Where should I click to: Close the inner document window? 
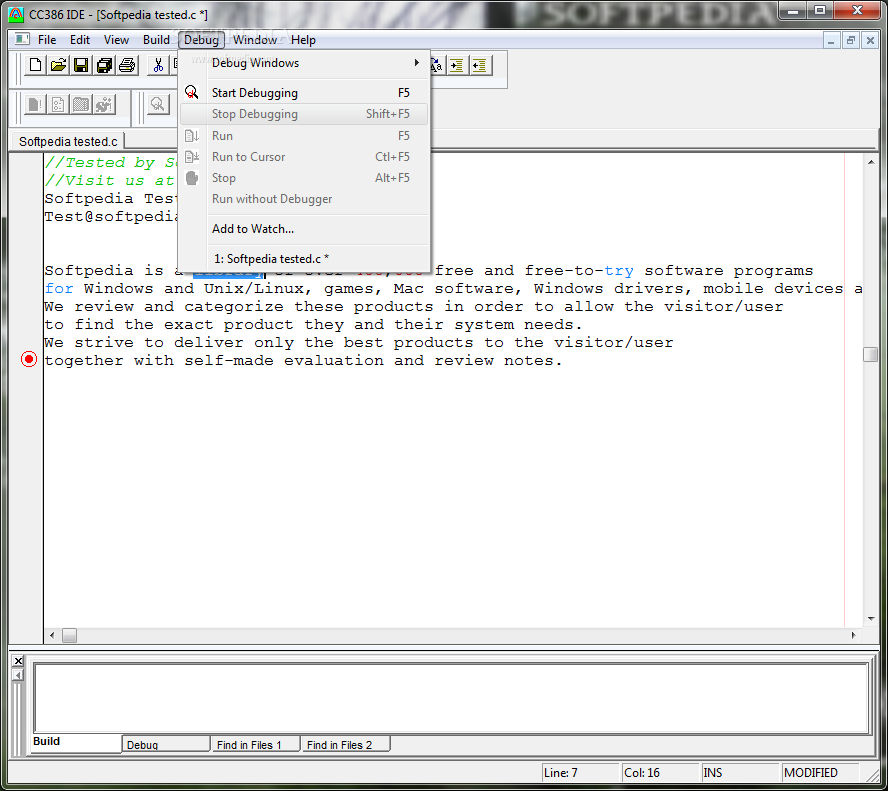[x=870, y=40]
